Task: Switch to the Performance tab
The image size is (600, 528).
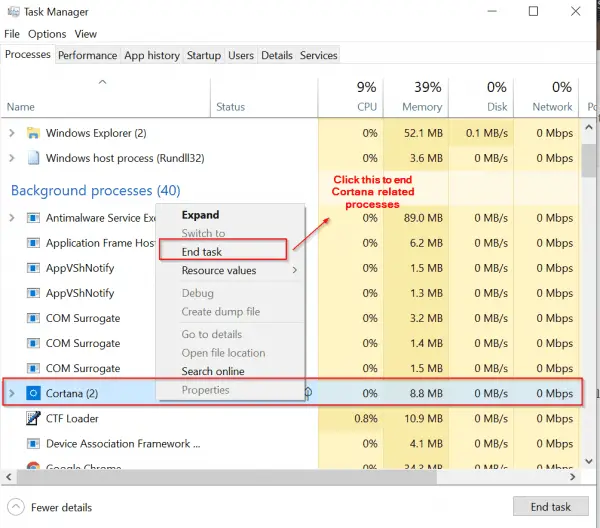Action: 88,55
